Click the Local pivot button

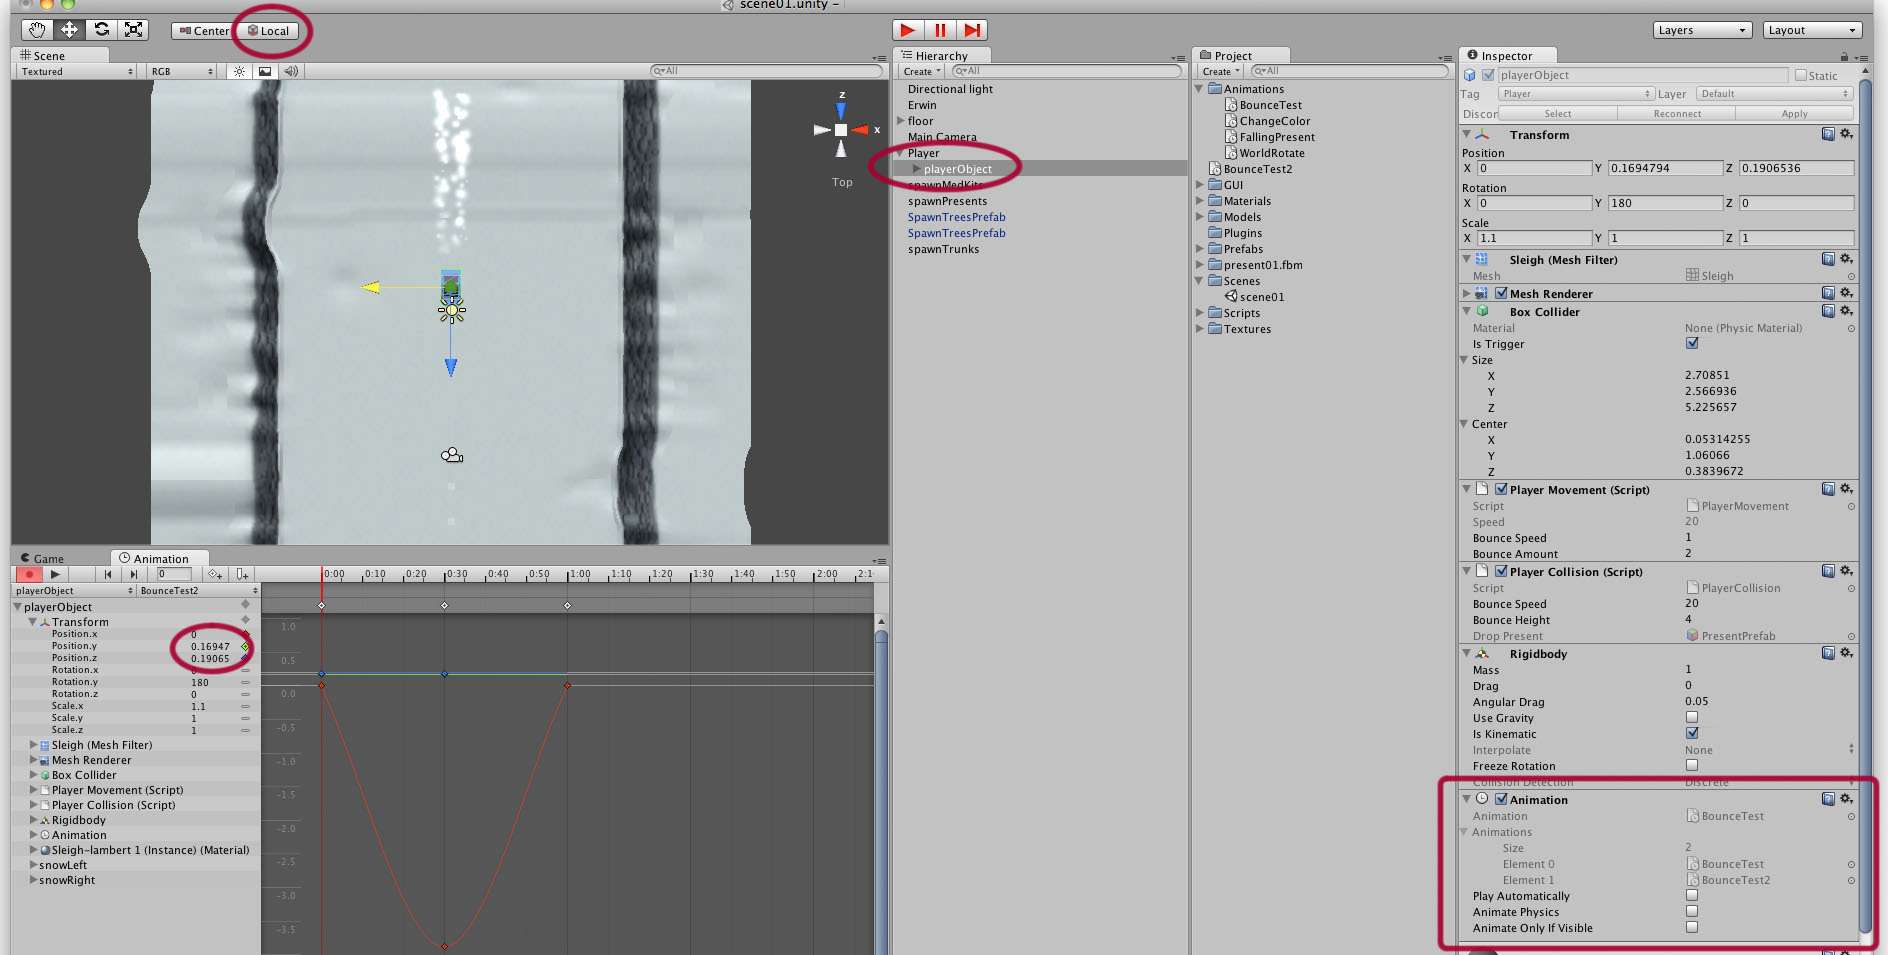click(269, 31)
